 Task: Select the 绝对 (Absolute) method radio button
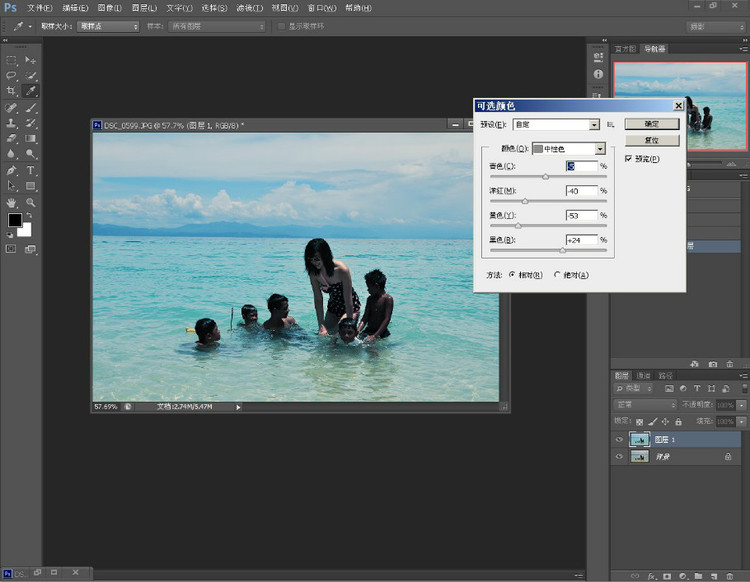[x=558, y=274]
